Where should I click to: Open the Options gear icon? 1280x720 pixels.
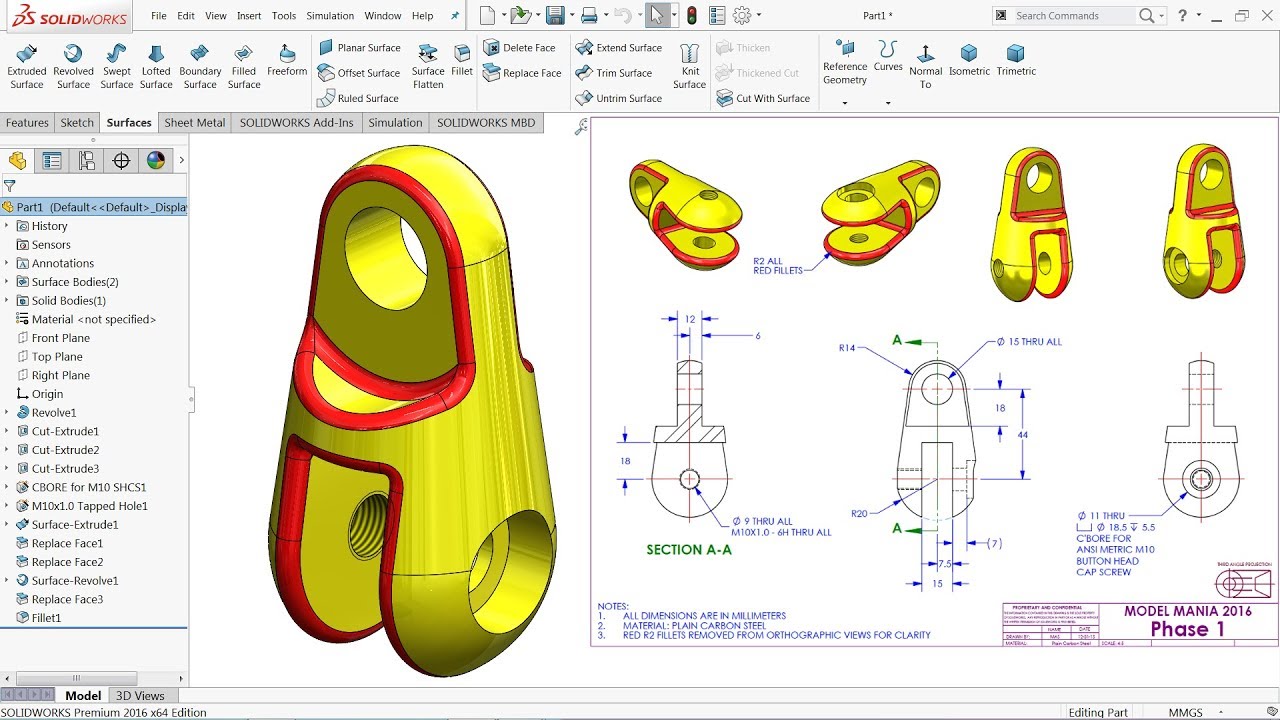(742, 15)
